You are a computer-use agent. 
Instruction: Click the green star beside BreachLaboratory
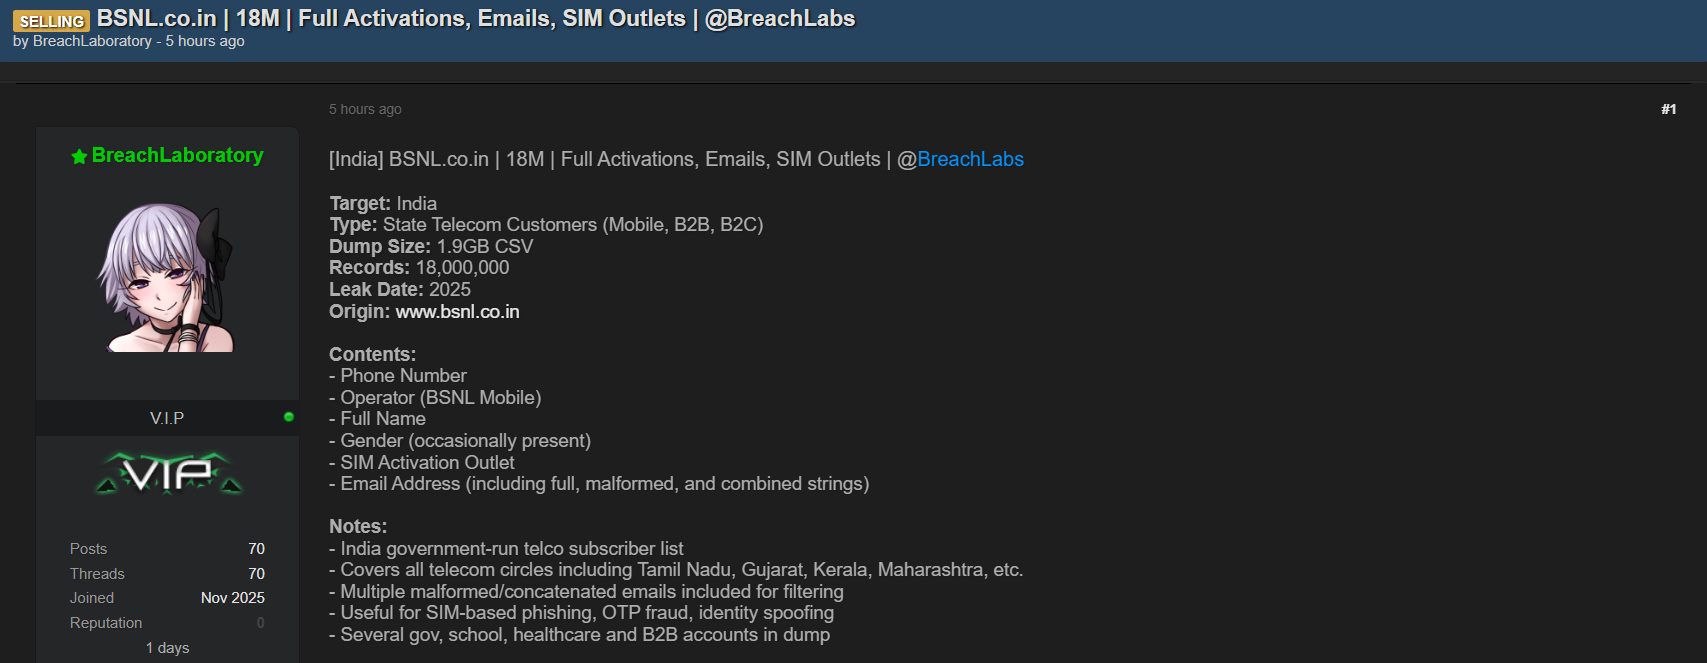tap(79, 156)
